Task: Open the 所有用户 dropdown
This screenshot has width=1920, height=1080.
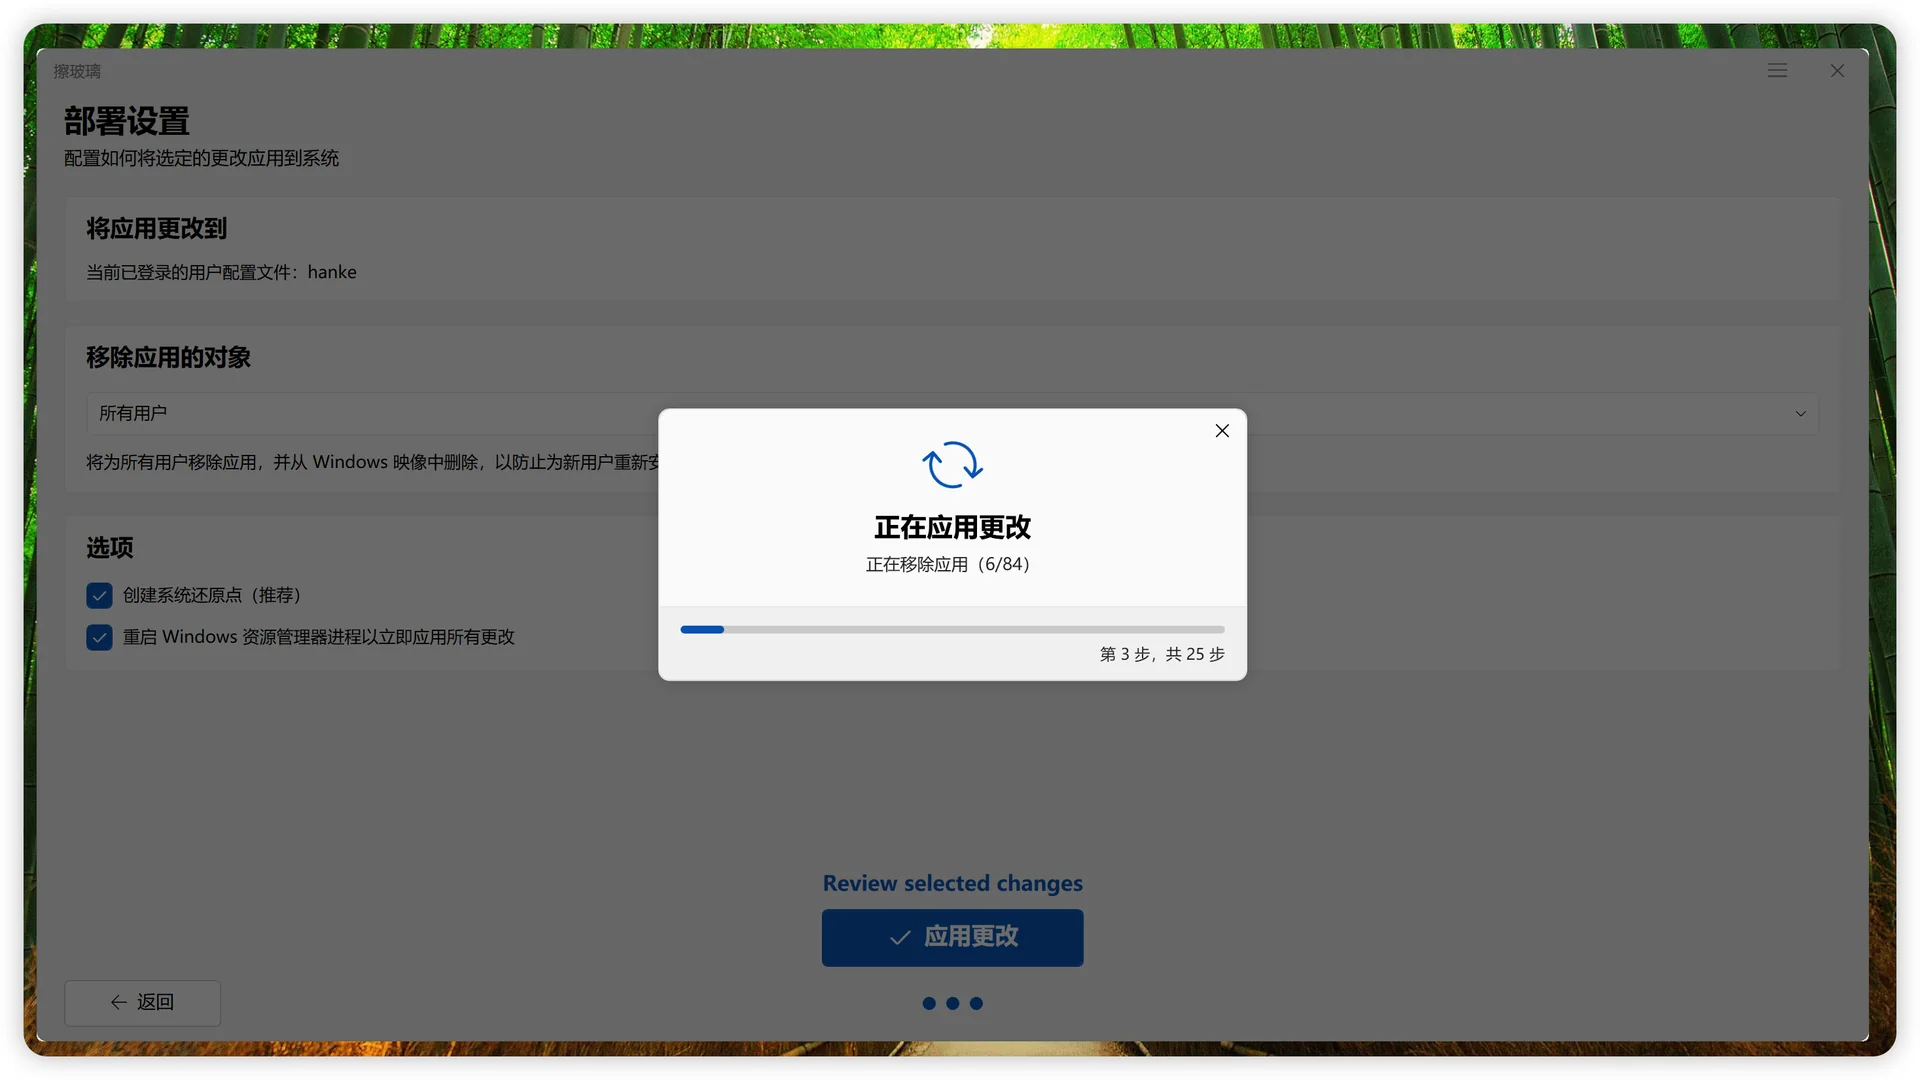Action: (x=952, y=414)
